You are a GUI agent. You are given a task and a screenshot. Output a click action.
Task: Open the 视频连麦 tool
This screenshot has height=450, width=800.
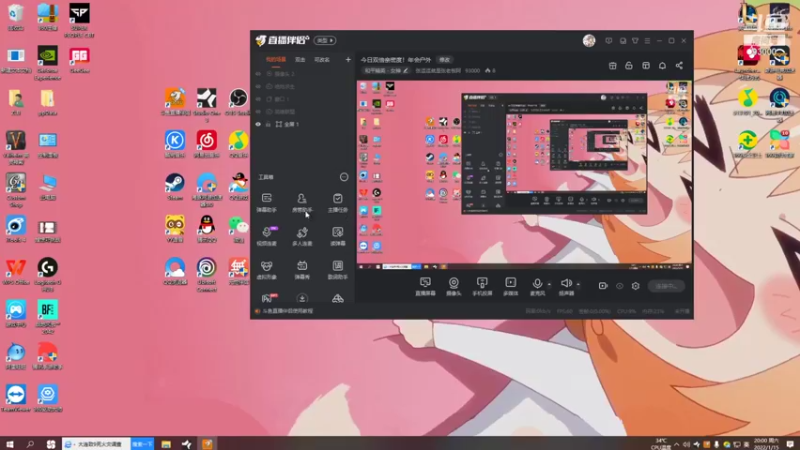[x=266, y=236]
